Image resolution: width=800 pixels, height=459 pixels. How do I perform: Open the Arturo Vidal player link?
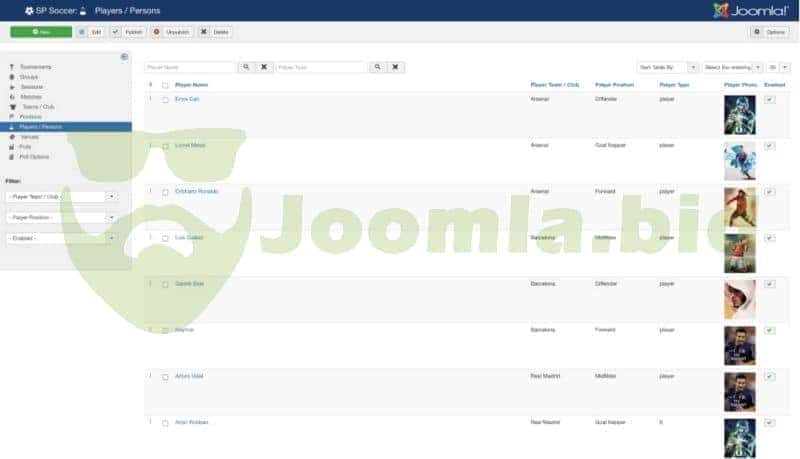[189, 376]
